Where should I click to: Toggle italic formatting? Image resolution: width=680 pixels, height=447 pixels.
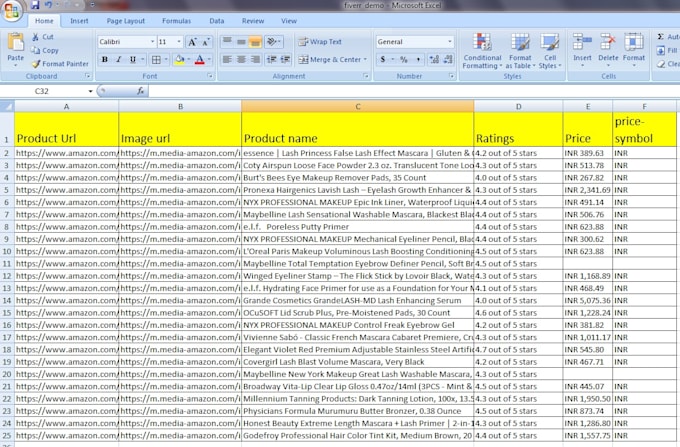tap(118, 59)
